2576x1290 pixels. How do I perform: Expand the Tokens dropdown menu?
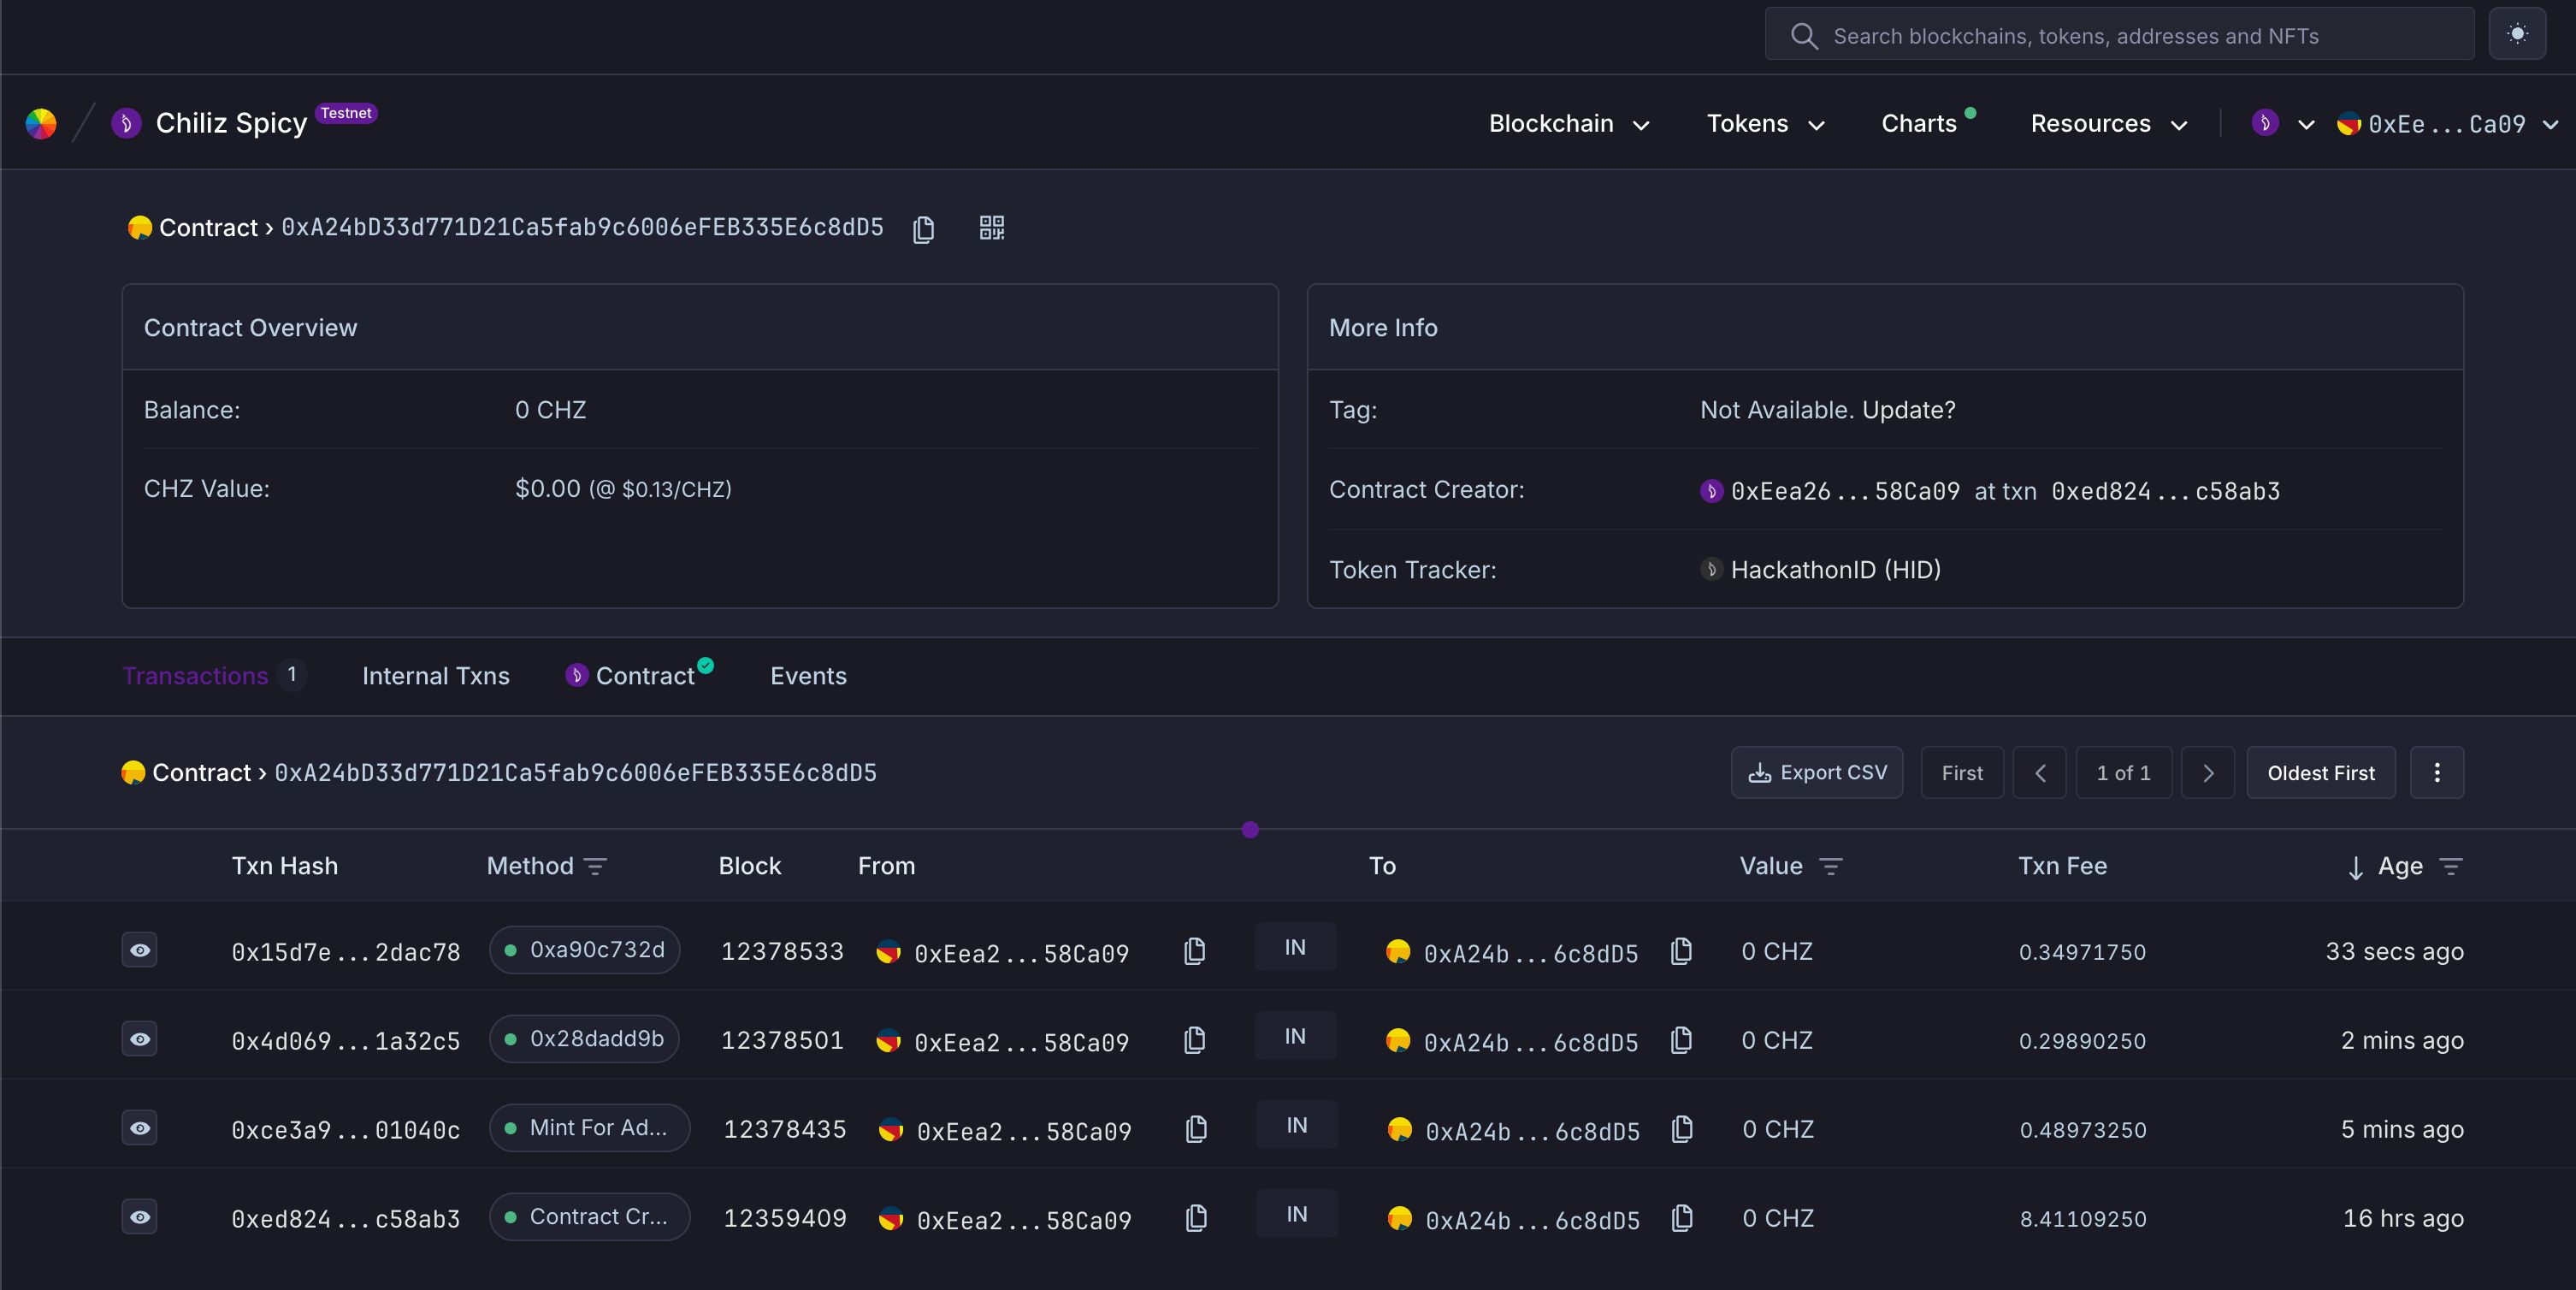(1767, 123)
